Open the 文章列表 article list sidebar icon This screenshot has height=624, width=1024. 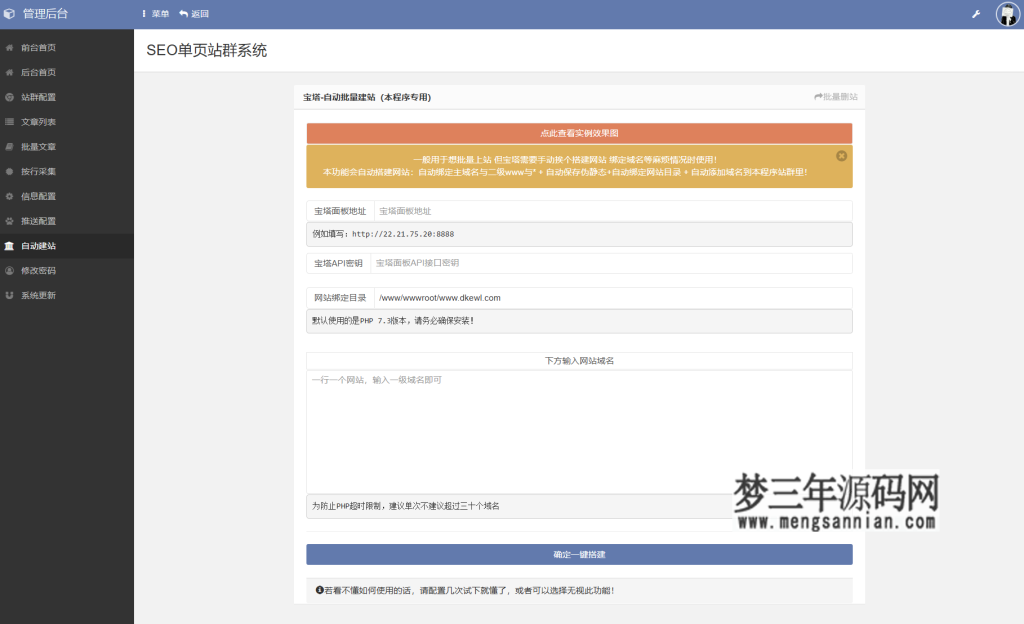[45, 121]
